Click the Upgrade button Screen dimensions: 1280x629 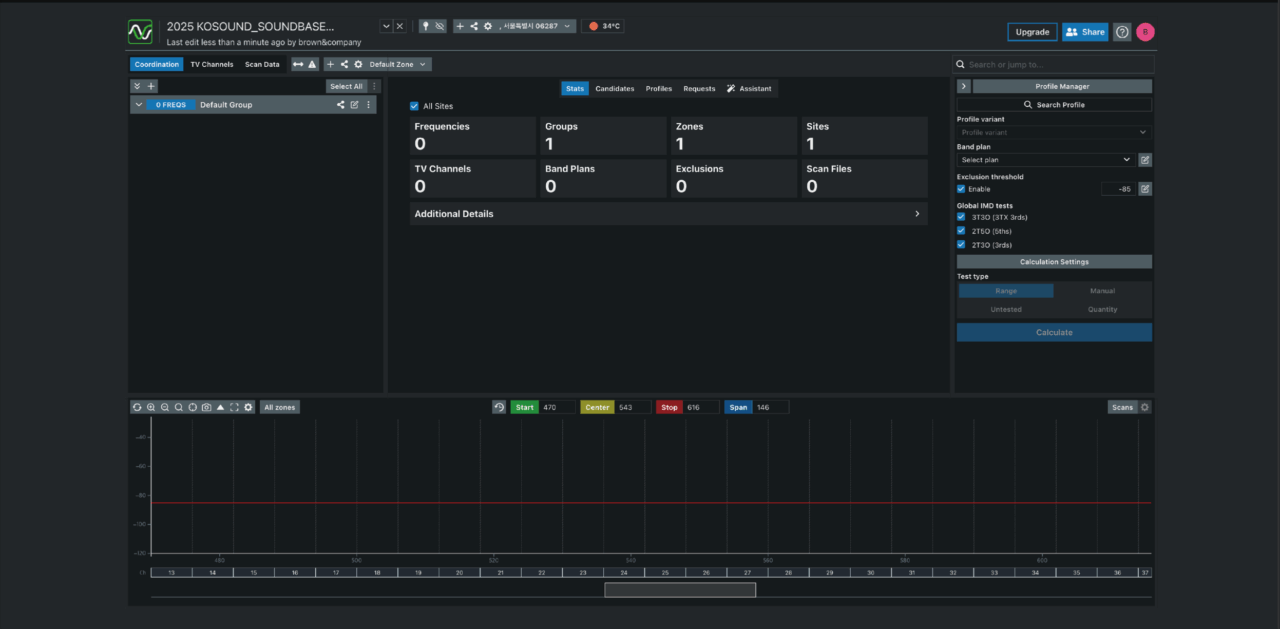click(x=1032, y=32)
